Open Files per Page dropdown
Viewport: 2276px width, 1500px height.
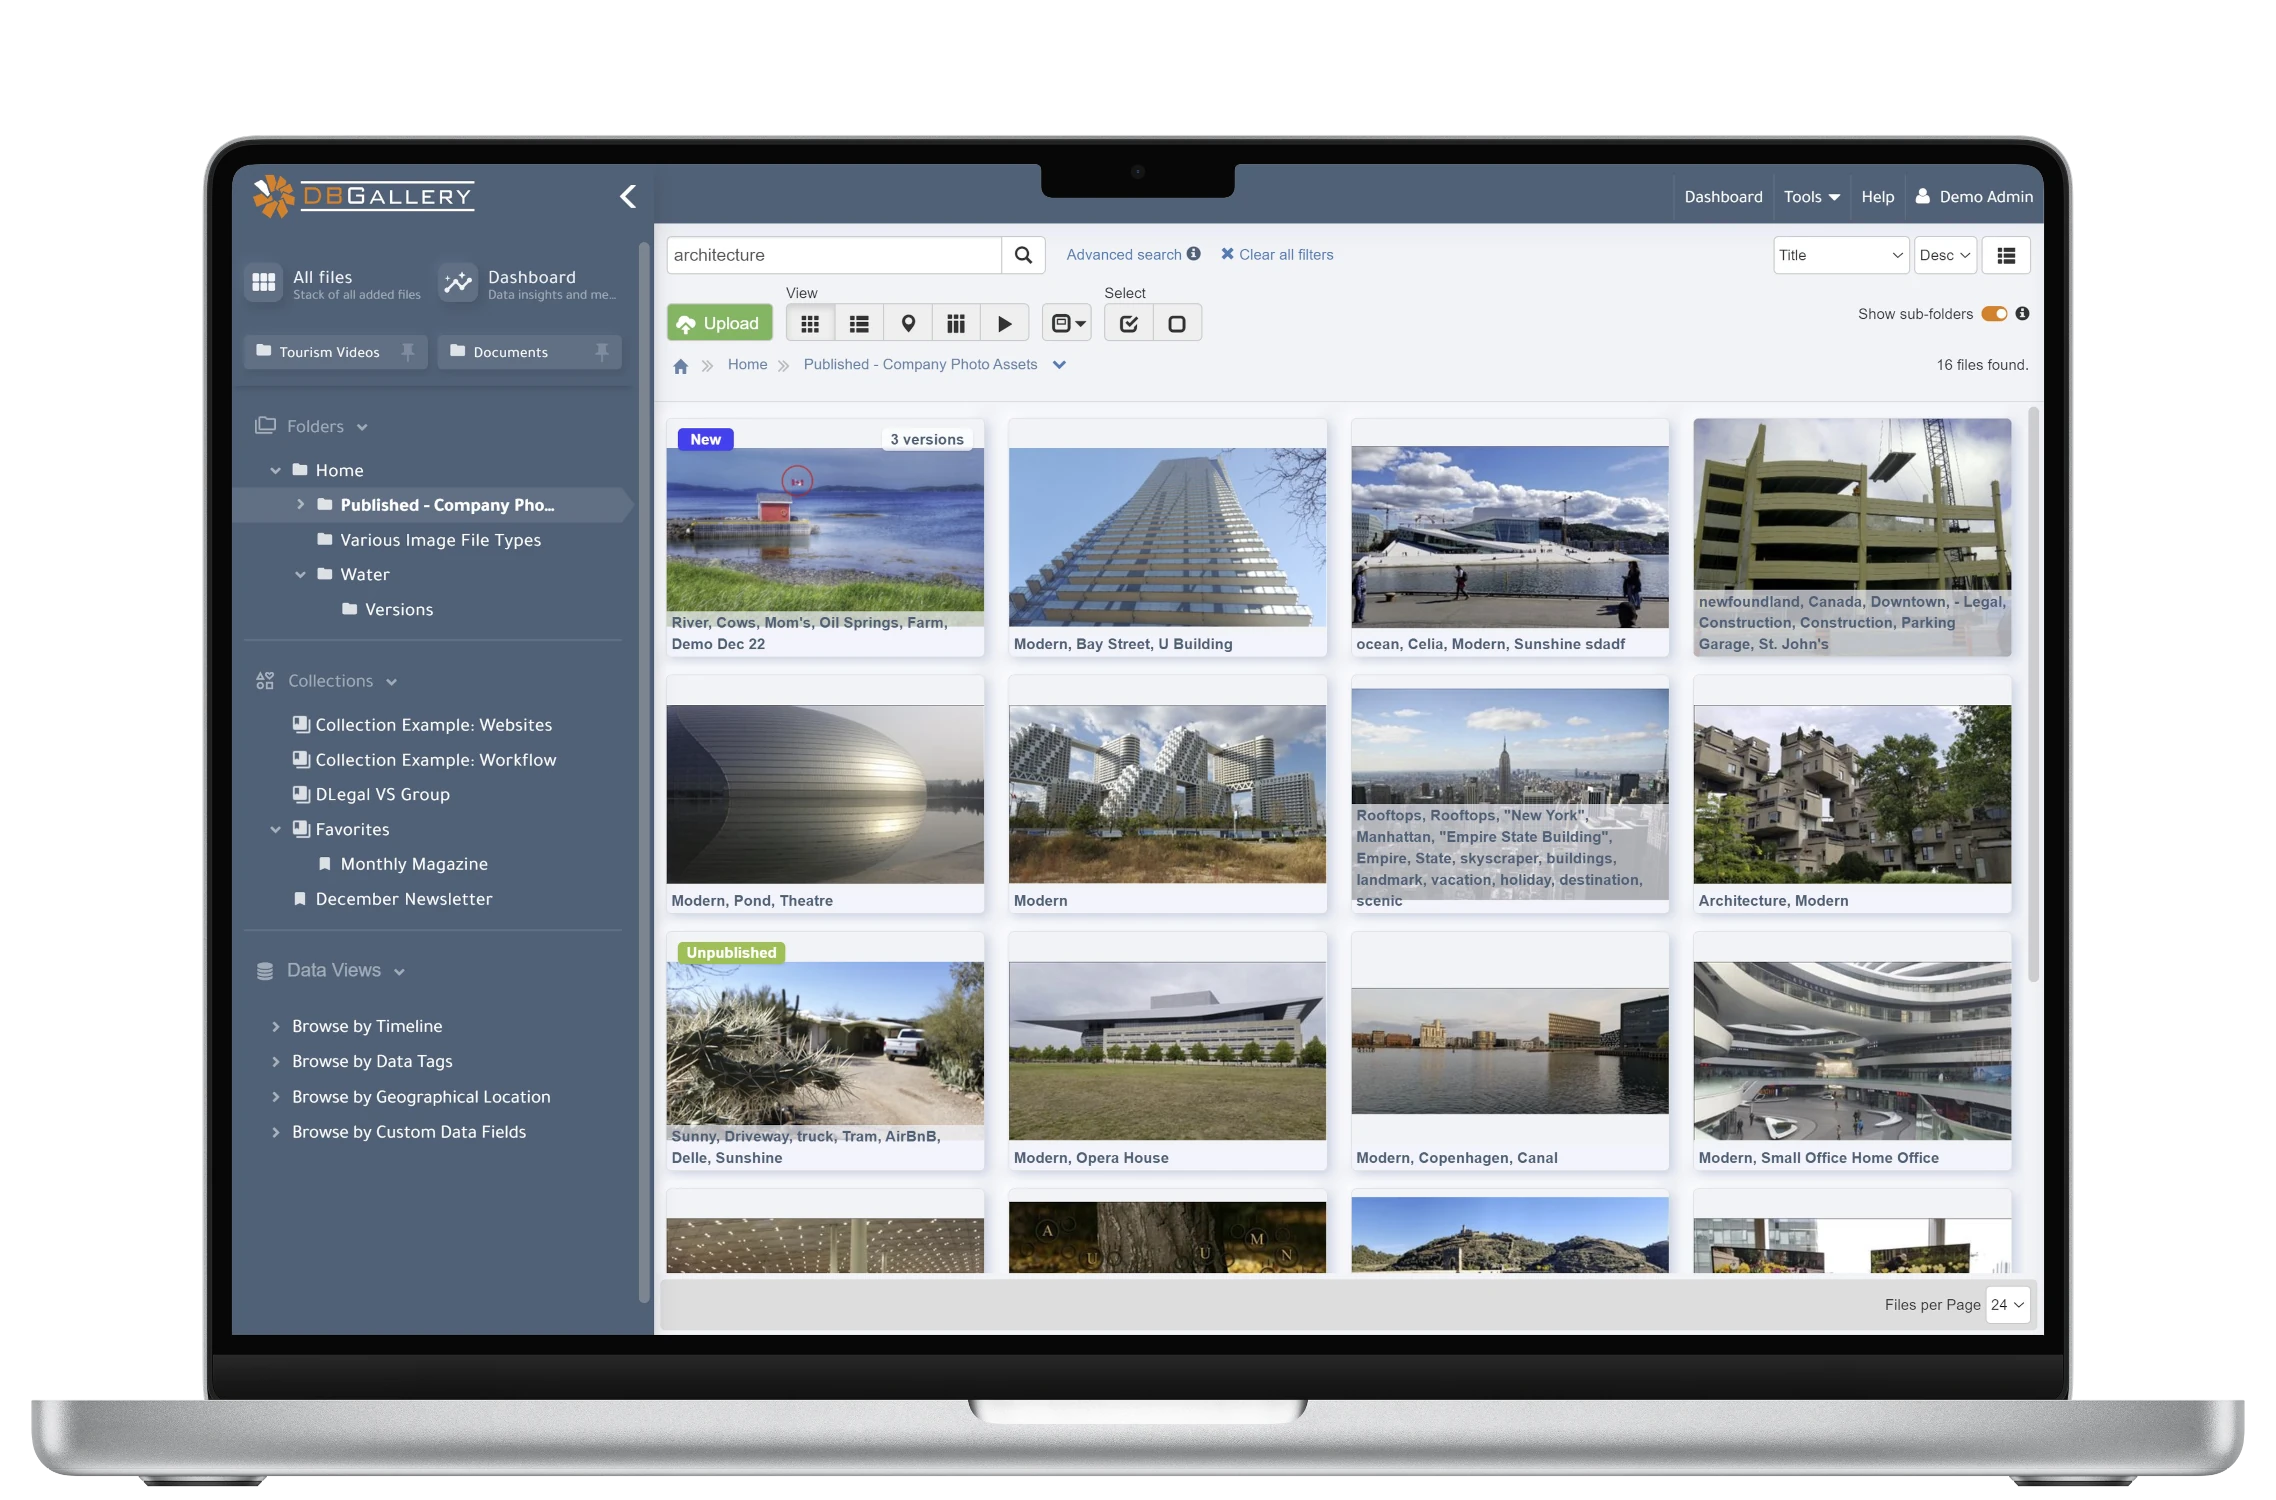click(x=2007, y=1305)
